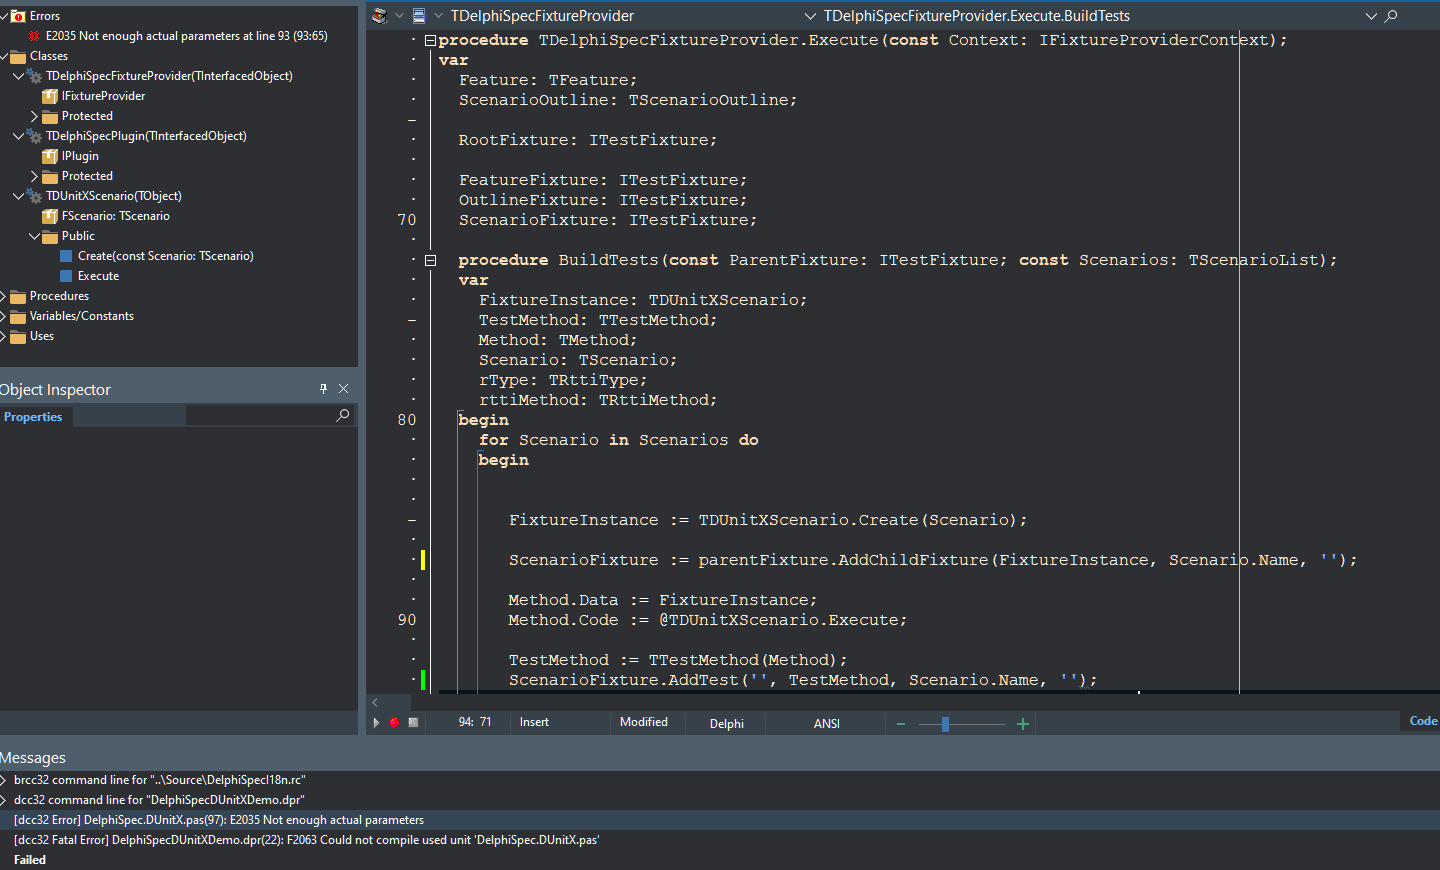Click the E2035 error entry in the Structure tree
1440x870 pixels.
click(186, 36)
